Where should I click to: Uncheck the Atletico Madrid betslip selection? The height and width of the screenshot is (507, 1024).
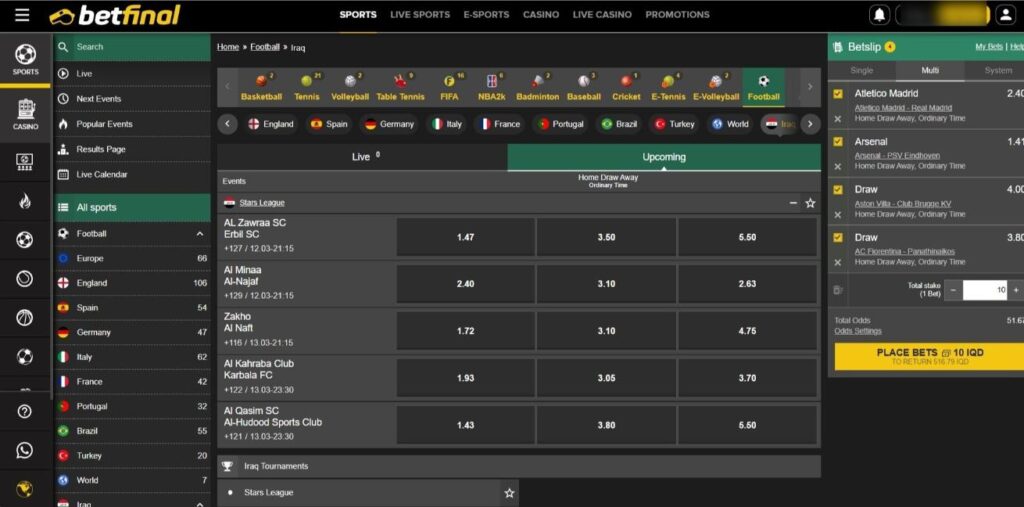pos(838,93)
